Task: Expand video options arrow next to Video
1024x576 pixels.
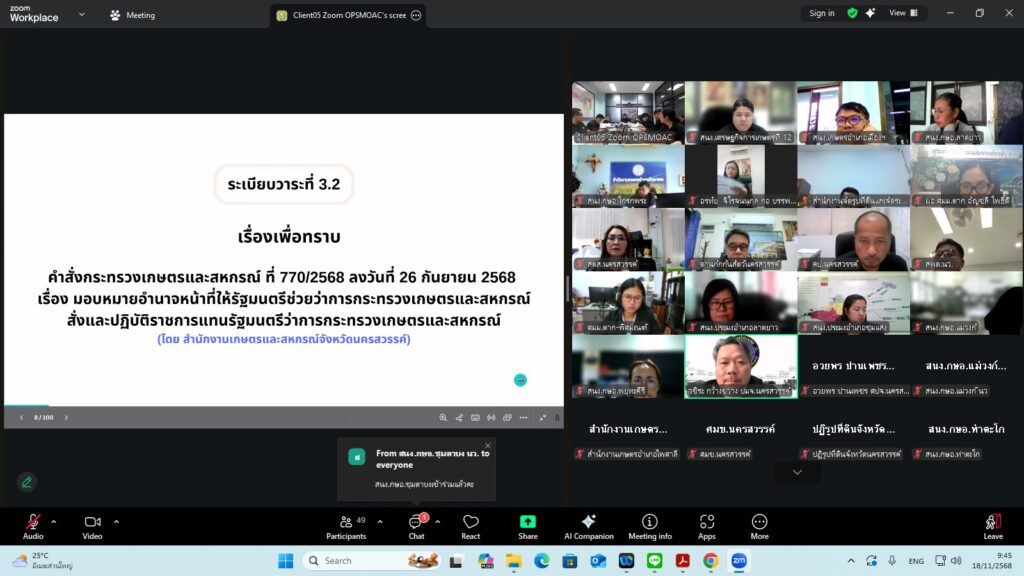Action: point(116,521)
